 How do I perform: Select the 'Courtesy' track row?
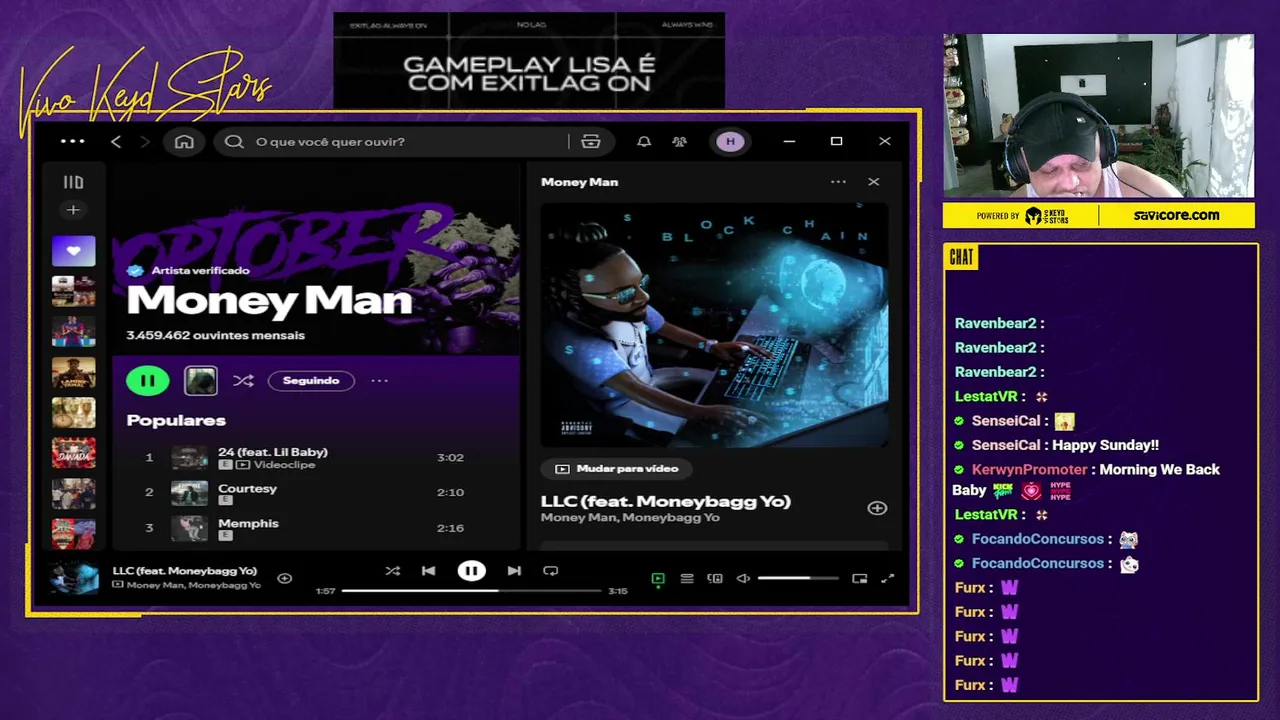pyautogui.click(x=315, y=493)
